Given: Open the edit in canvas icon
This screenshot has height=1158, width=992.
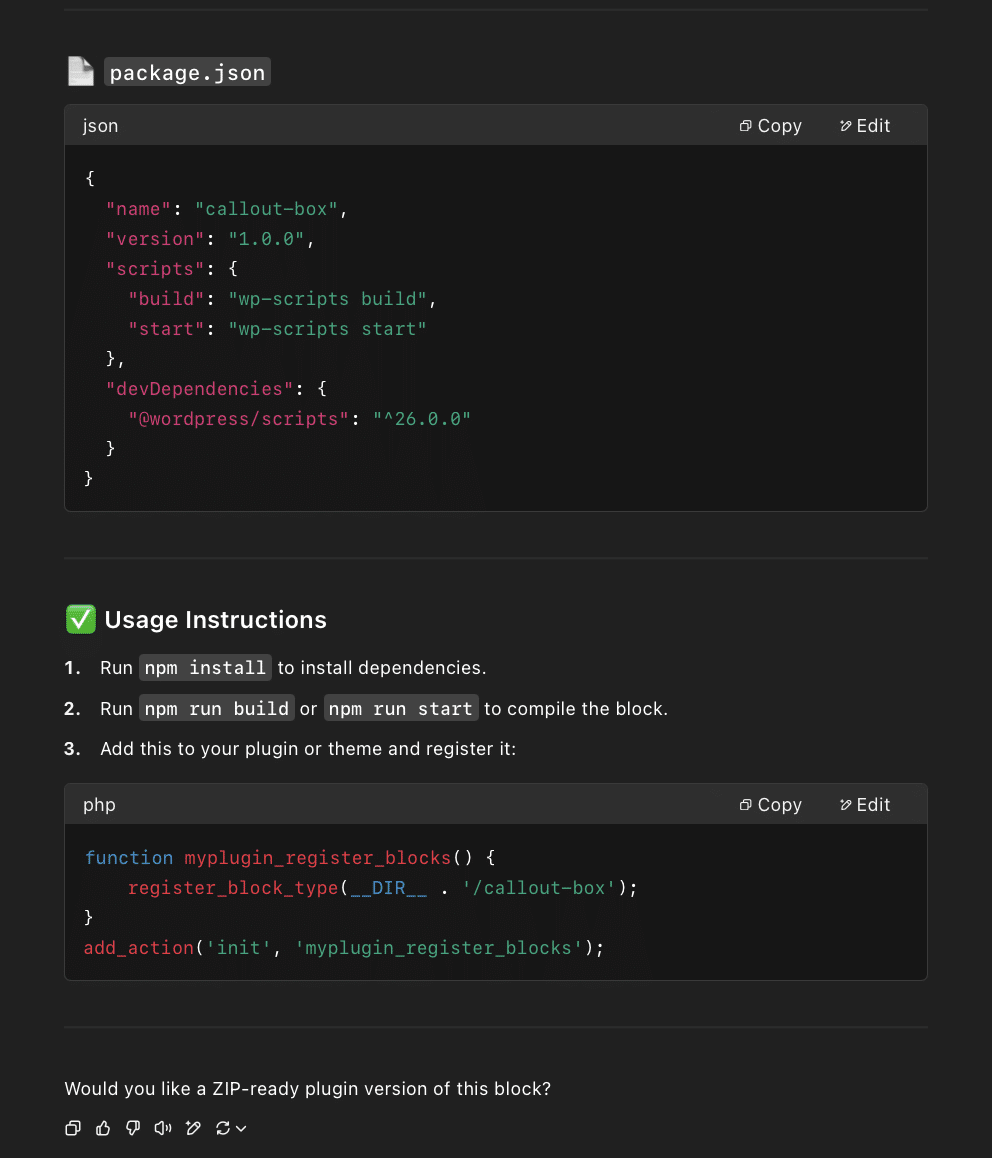Looking at the screenshot, I should (x=194, y=1128).
